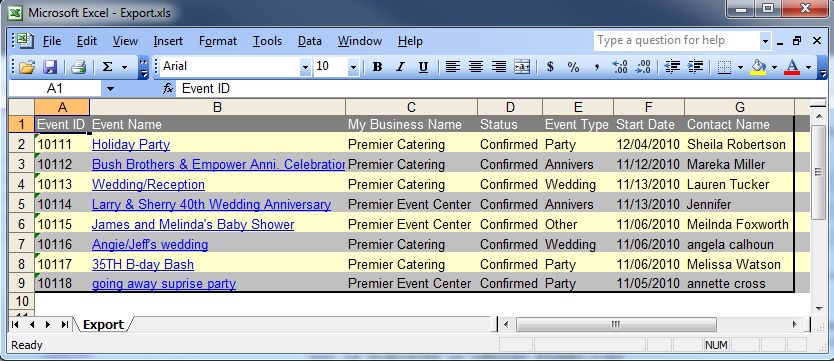Apply Percent style
Image resolution: width=834 pixels, height=361 pixels.
pyautogui.click(x=573, y=67)
